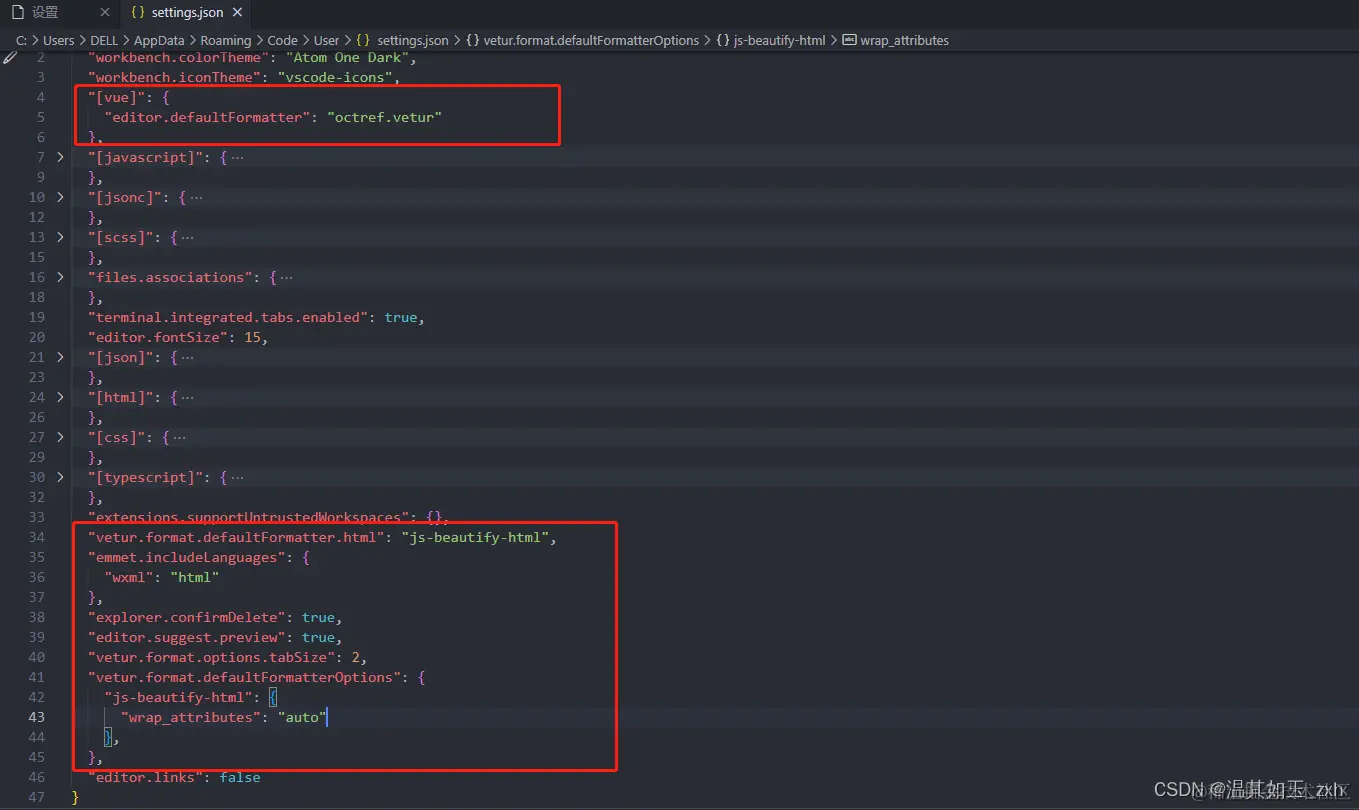Expand the folded "files.associations" block
The image size is (1359, 810).
point(60,277)
